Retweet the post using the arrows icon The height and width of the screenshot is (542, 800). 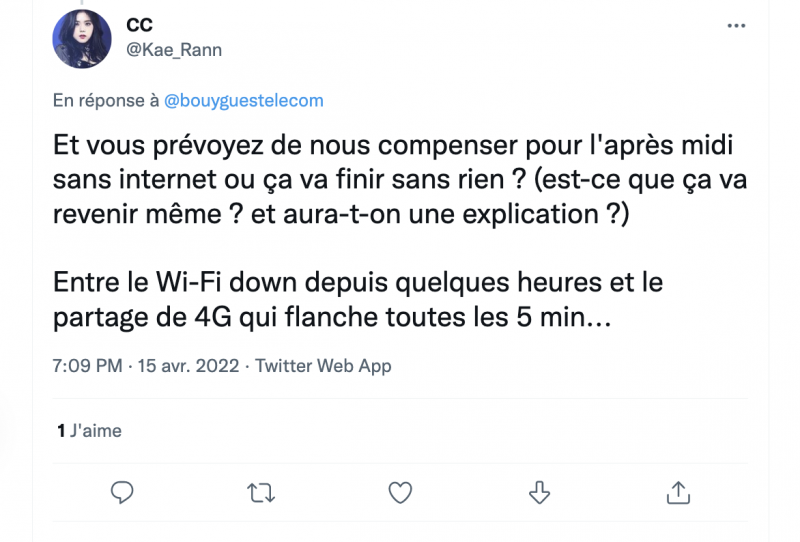tap(261, 491)
